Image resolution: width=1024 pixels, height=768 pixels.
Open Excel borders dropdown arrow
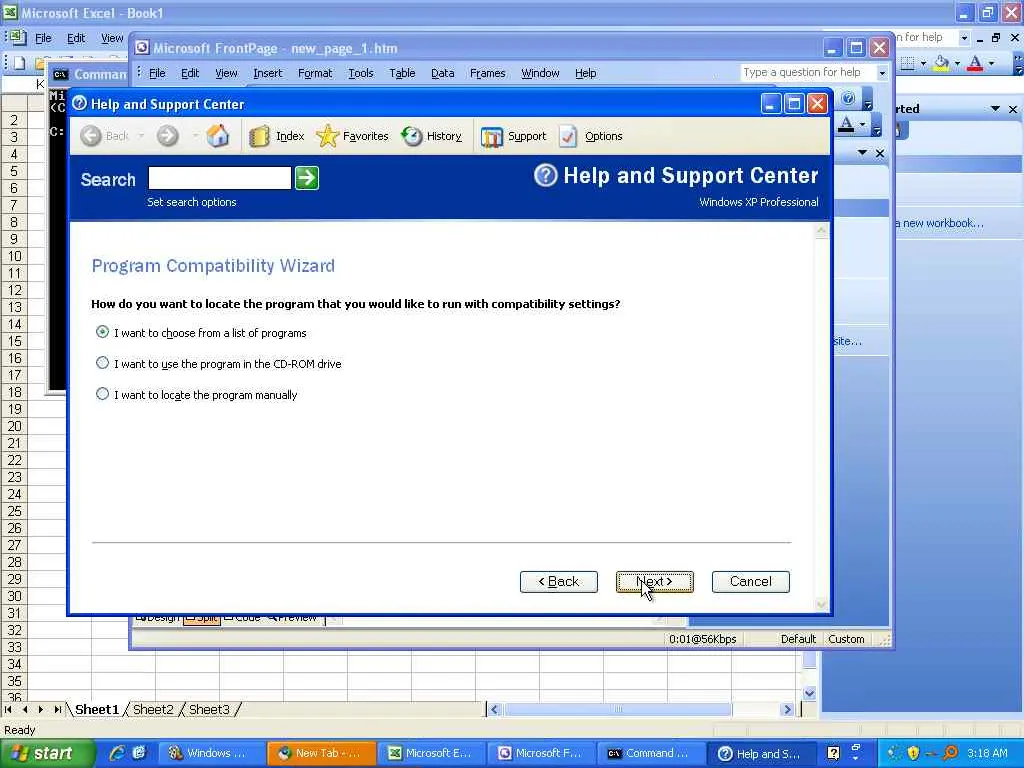coord(923,63)
